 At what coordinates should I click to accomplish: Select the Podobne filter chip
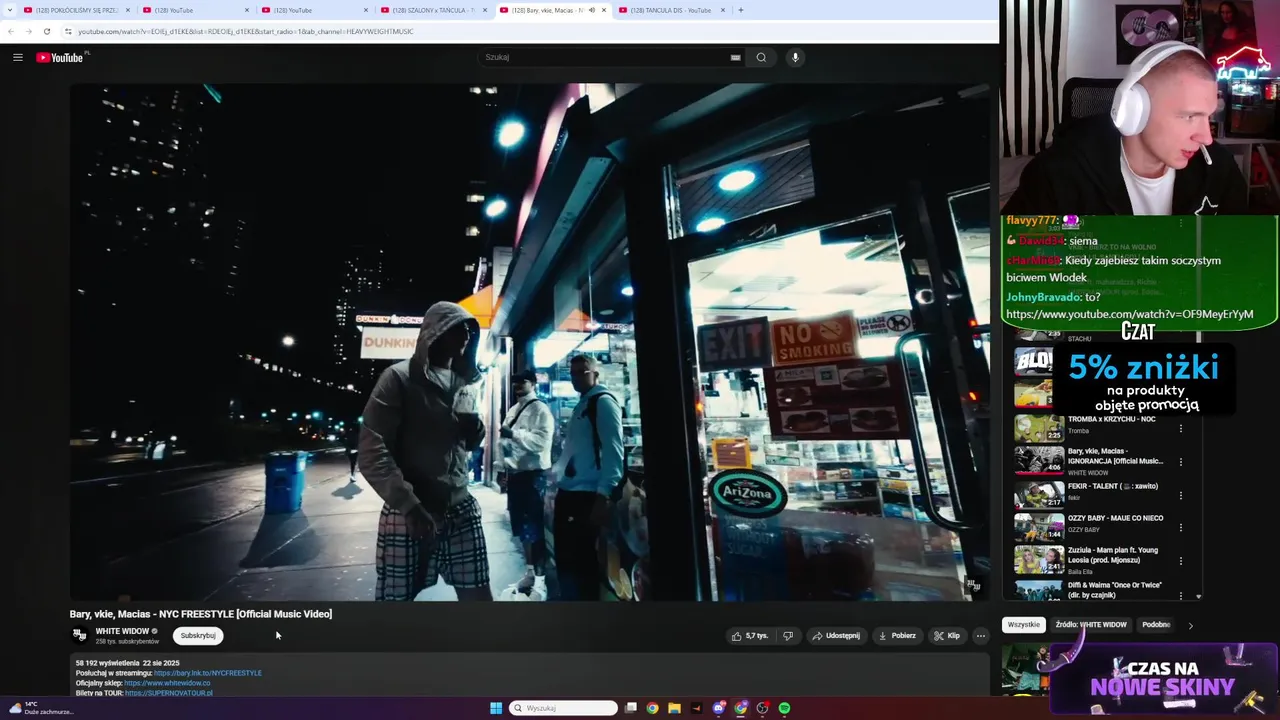1156,625
